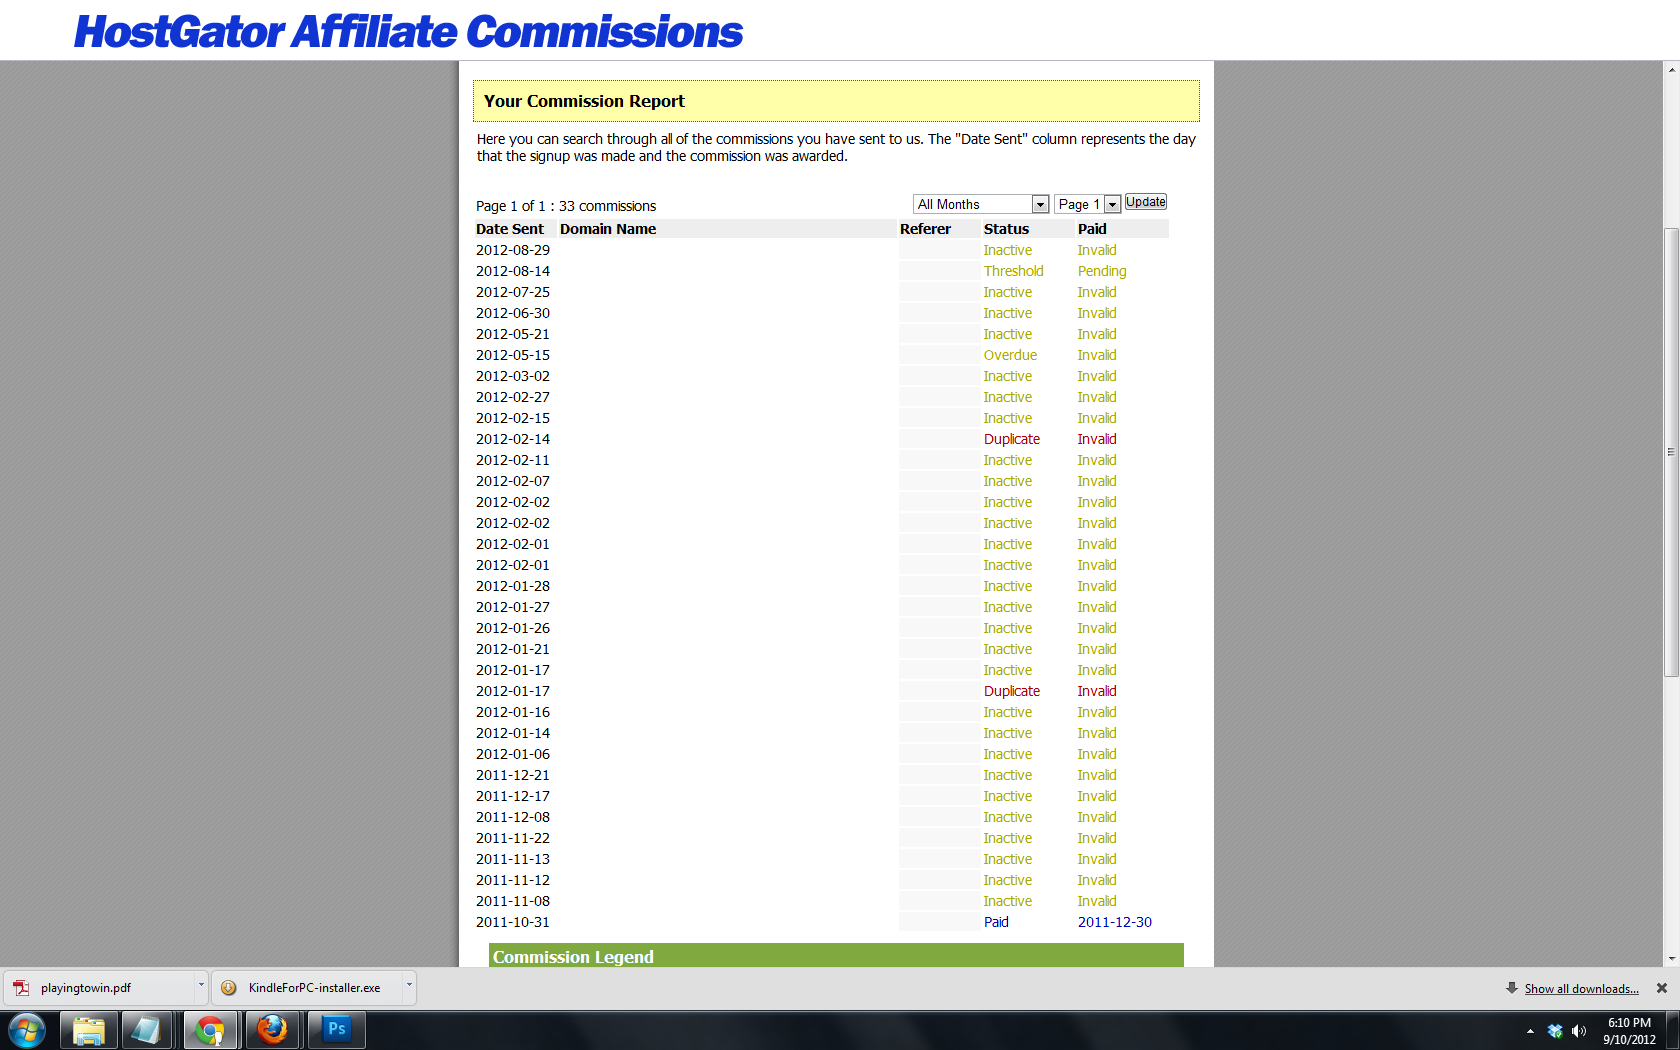Select the 2012-08-14 date cell

(513, 271)
